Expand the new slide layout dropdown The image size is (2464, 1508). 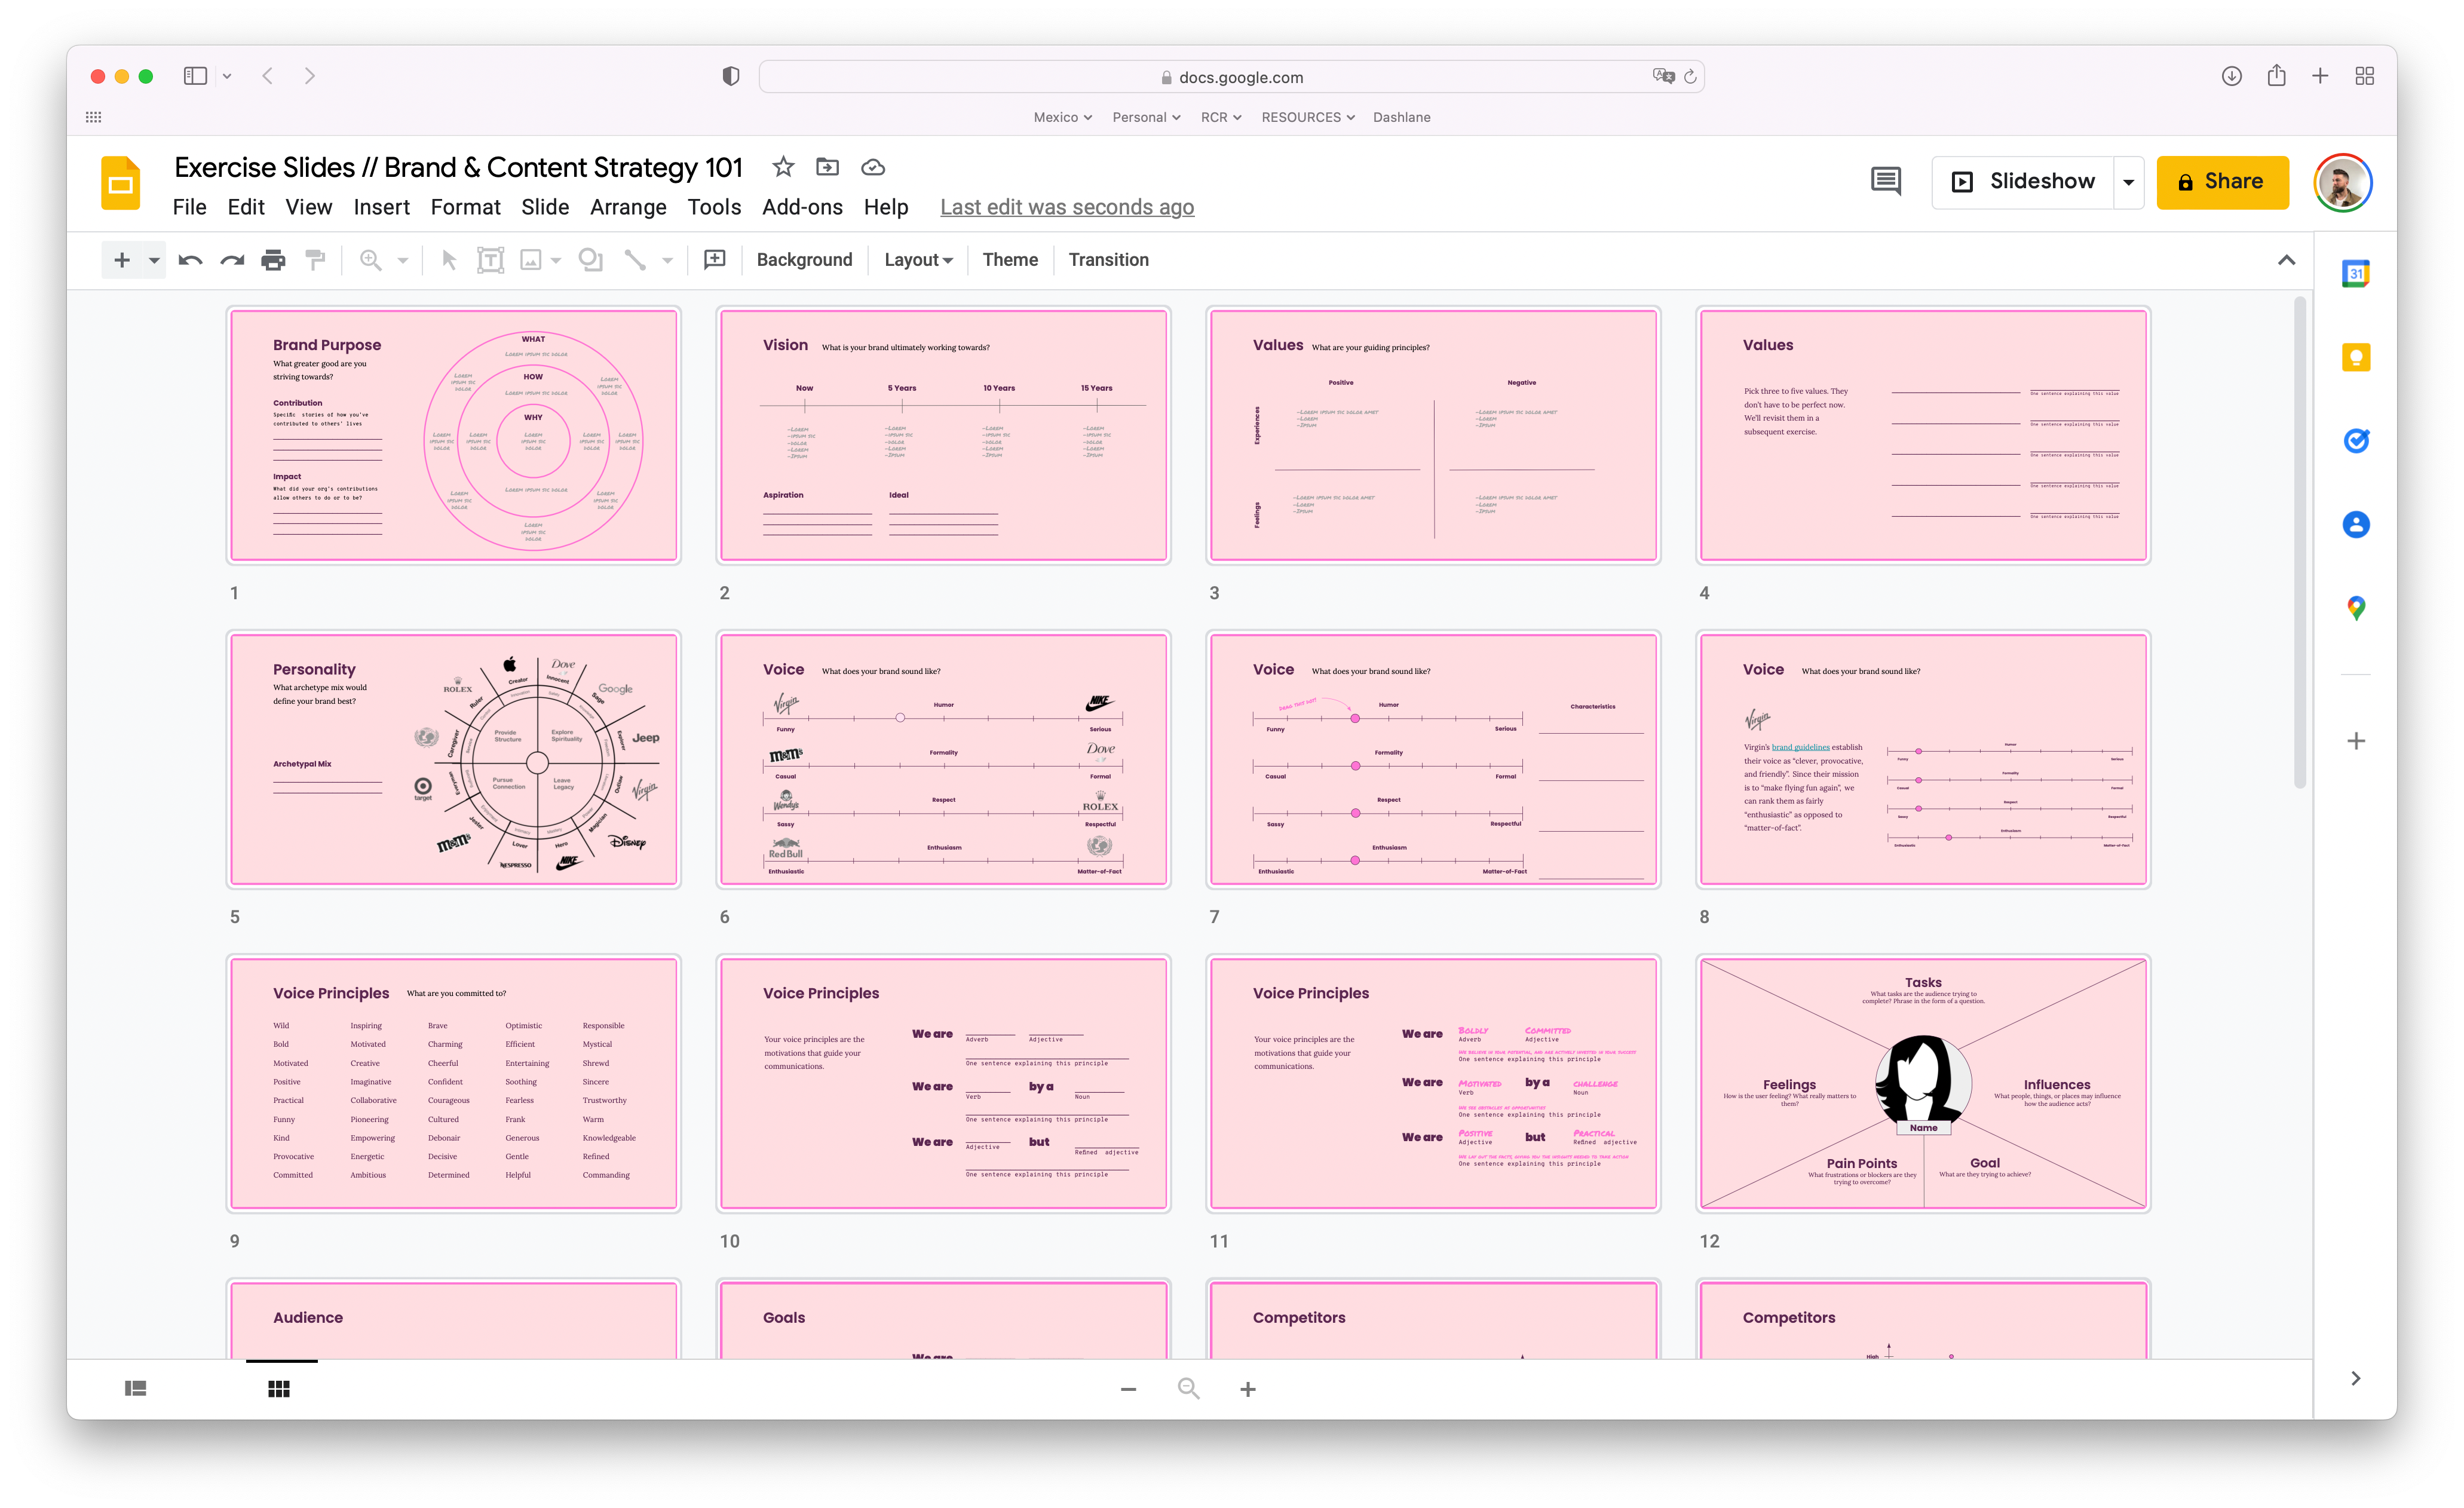(x=154, y=260)
